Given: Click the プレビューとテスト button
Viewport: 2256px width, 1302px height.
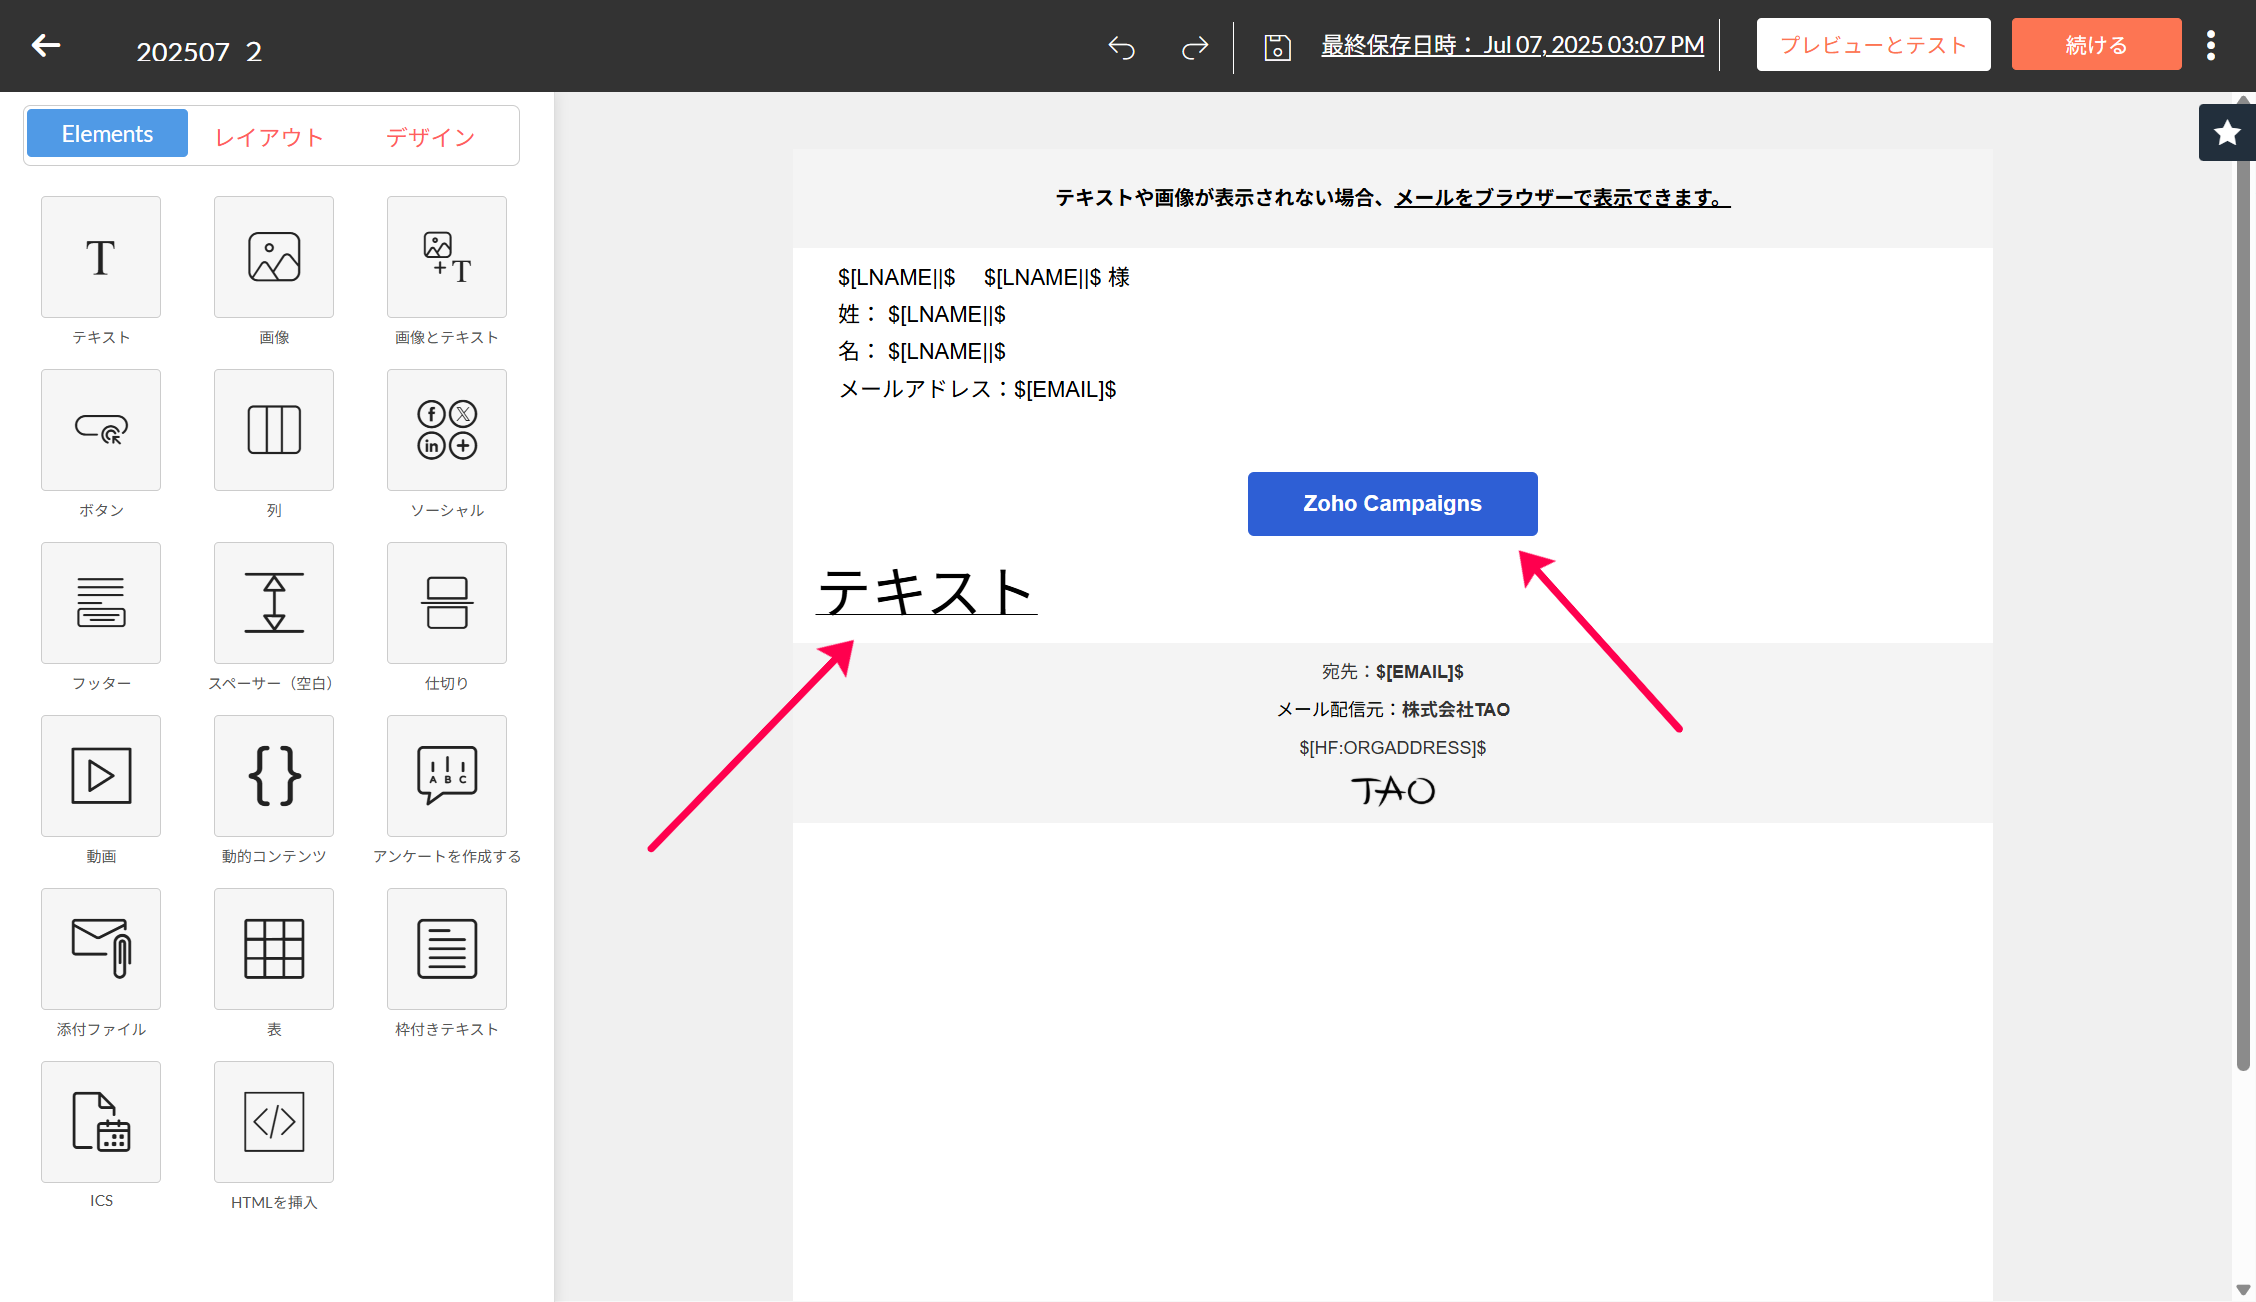Looking at the screenshot, I should point(1873,45).
